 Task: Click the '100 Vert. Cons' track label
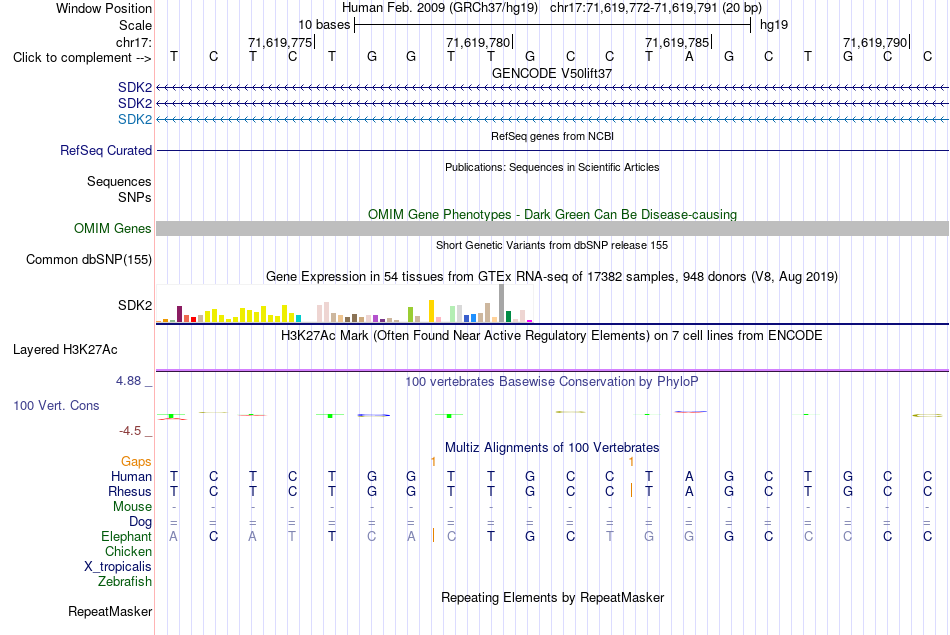(56, 405)
